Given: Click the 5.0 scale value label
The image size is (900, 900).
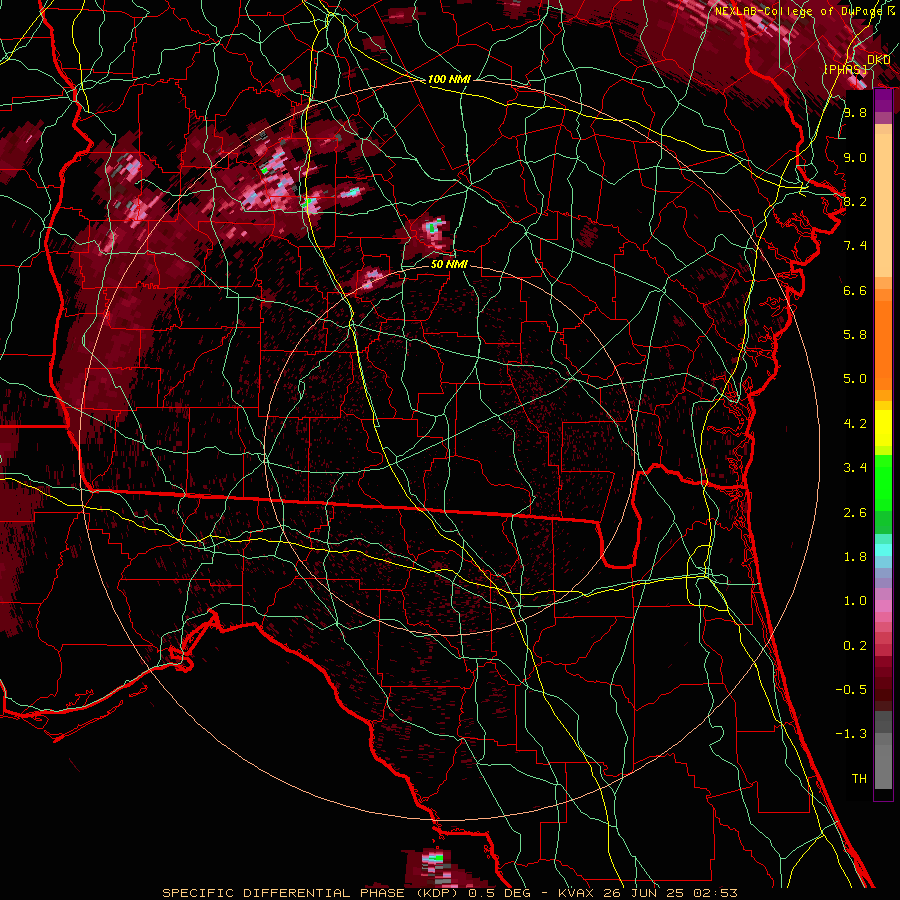Looking at the screenshot, I should [x=855, y=379].
